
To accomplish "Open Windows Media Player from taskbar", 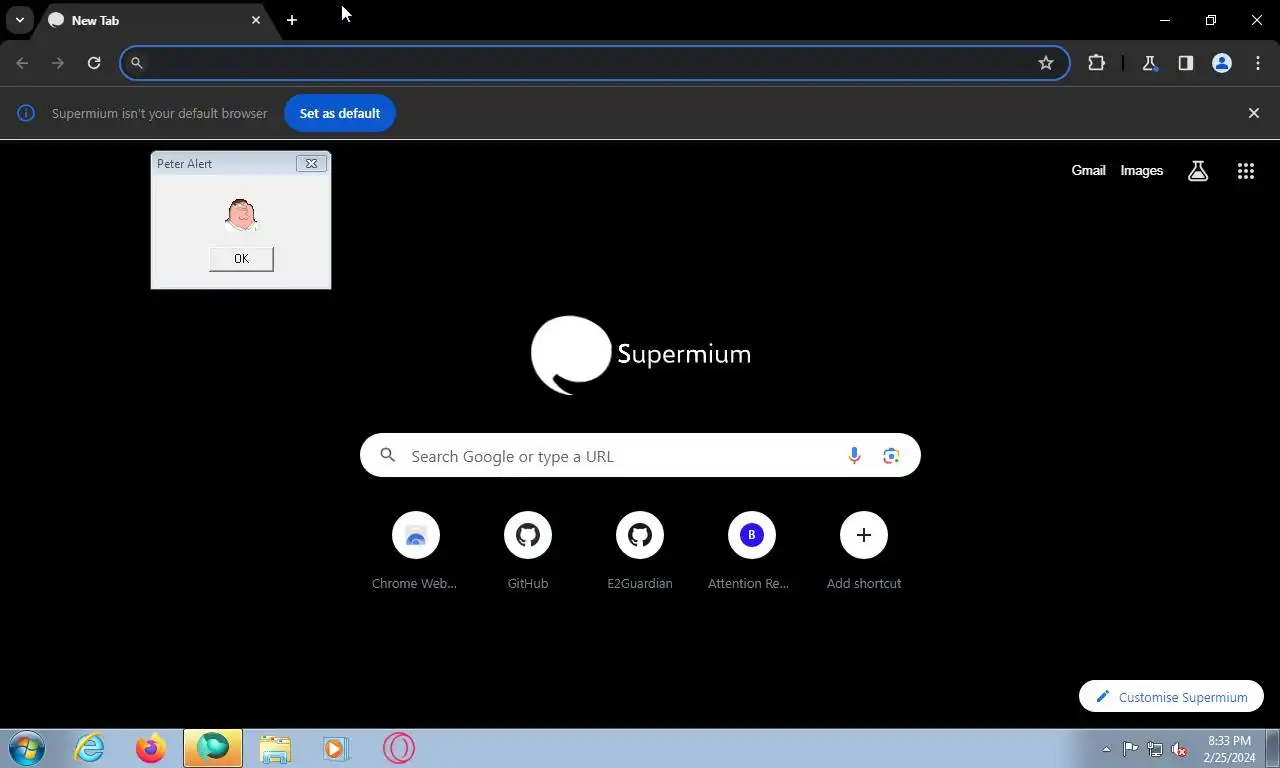I will point(336,748).
